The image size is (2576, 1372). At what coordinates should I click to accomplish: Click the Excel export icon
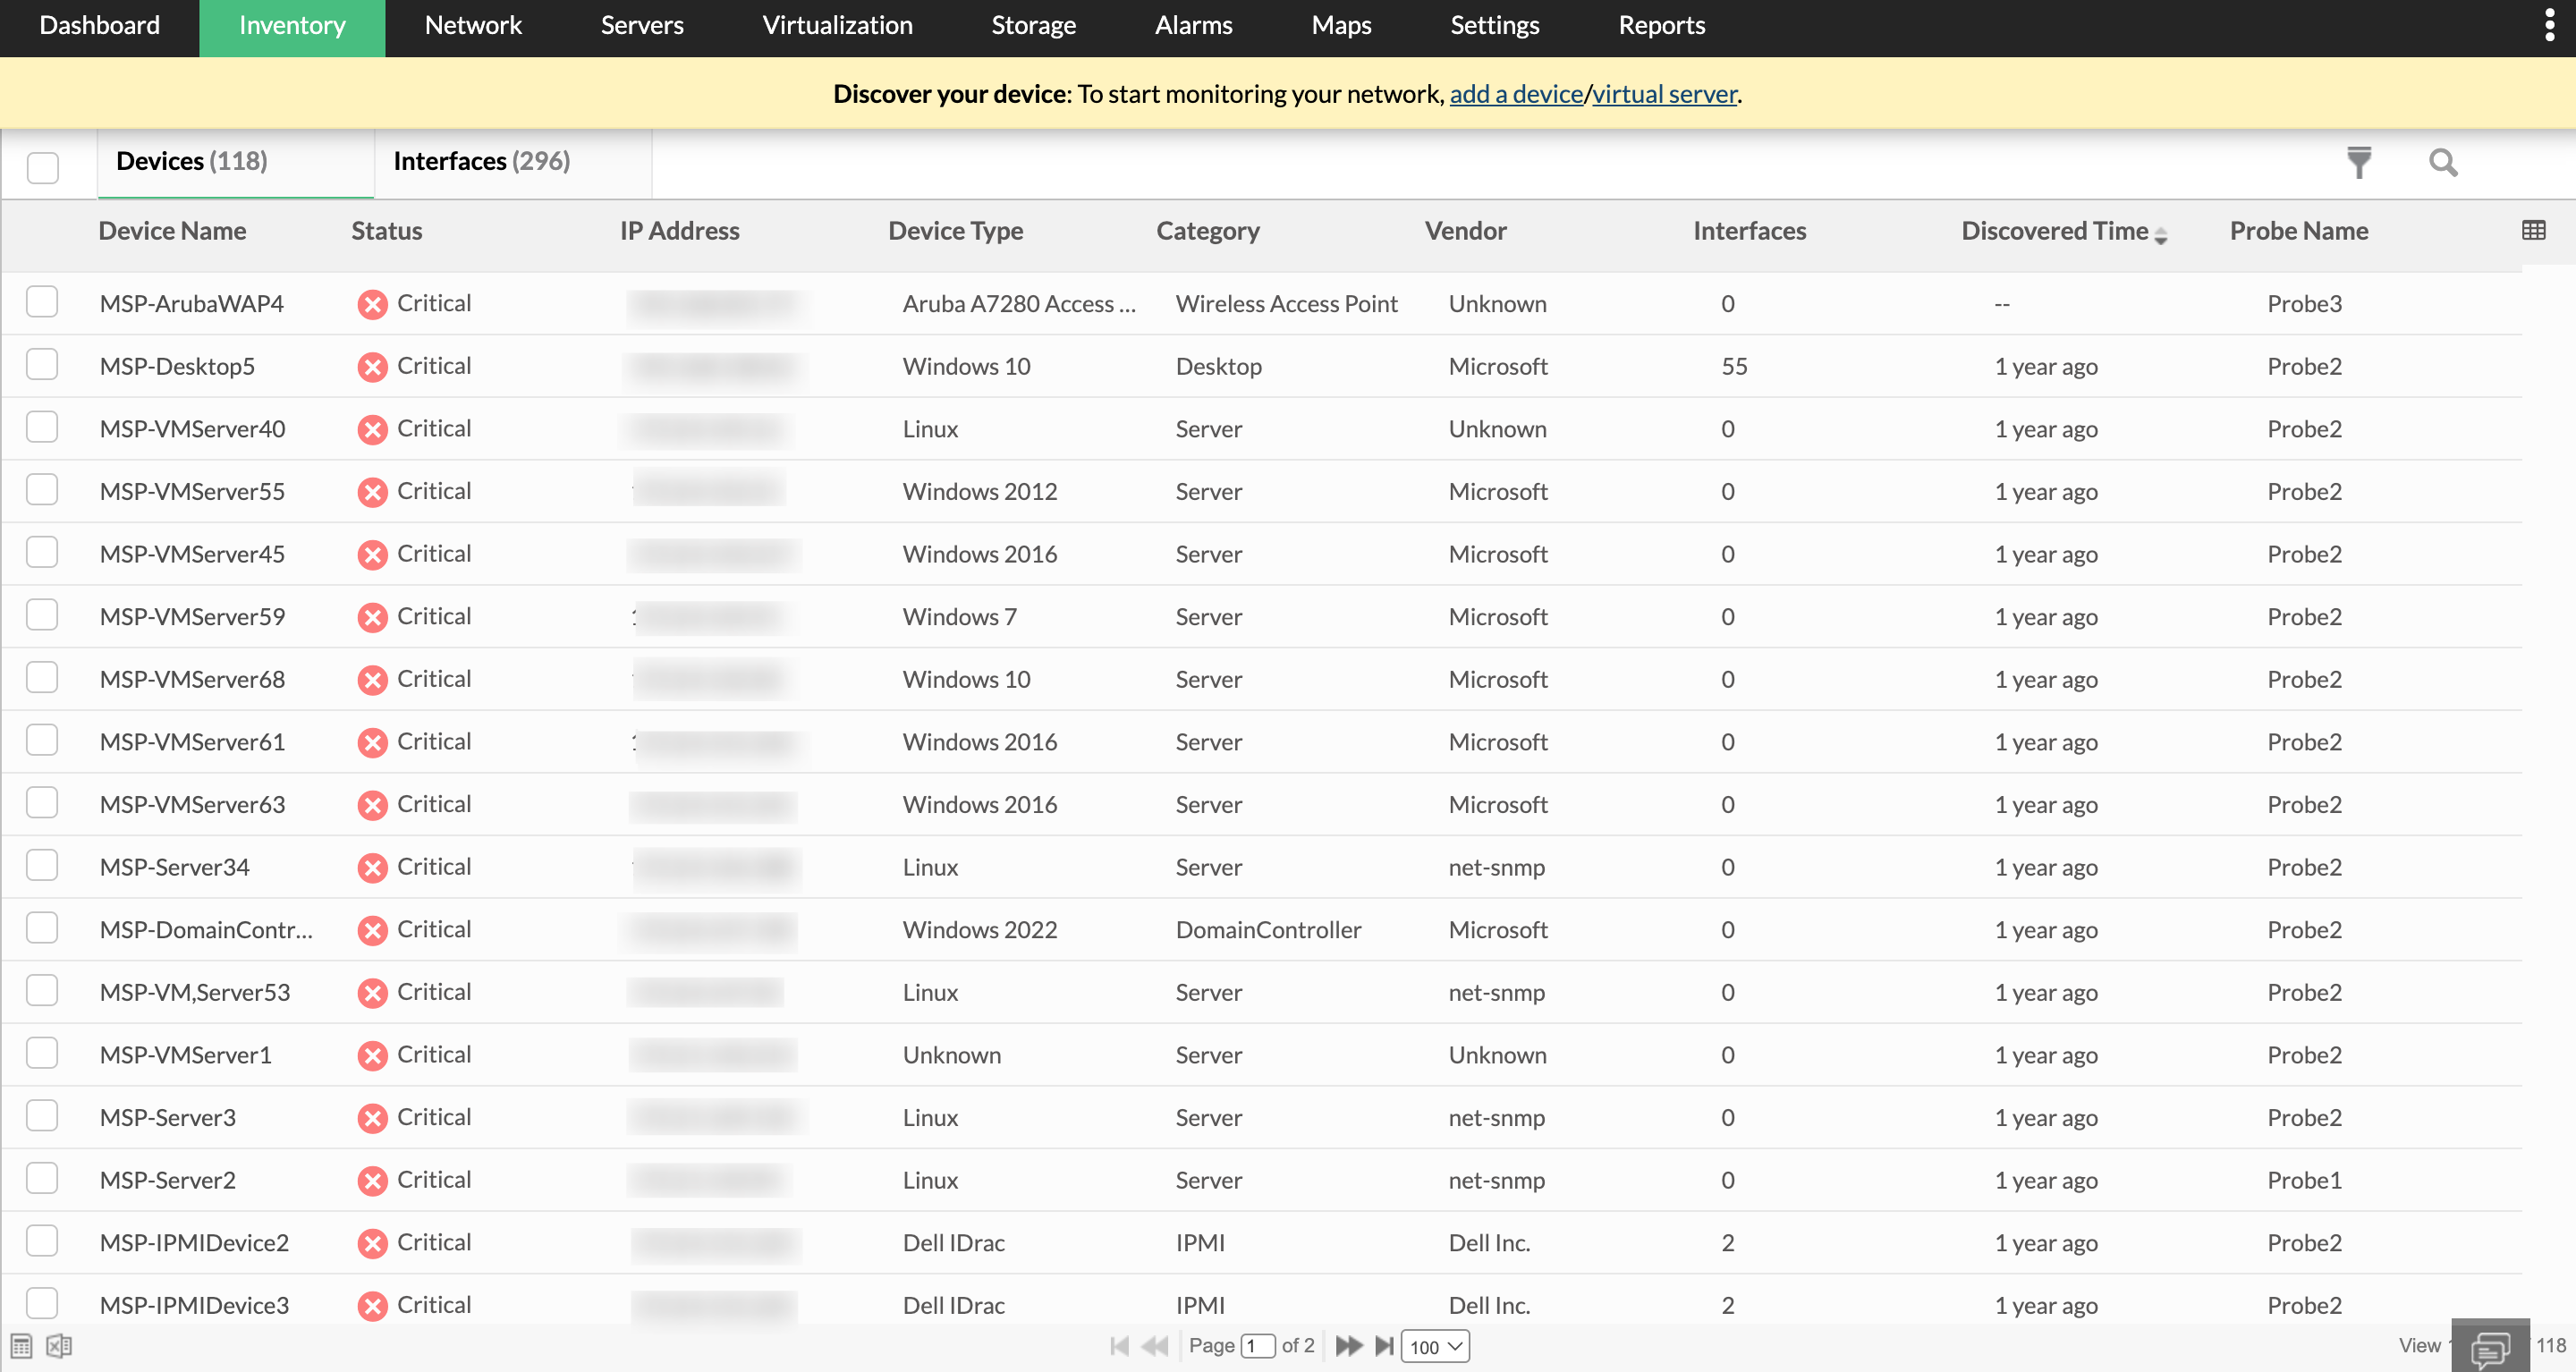pyautogui.click(x=59, y=1346)
